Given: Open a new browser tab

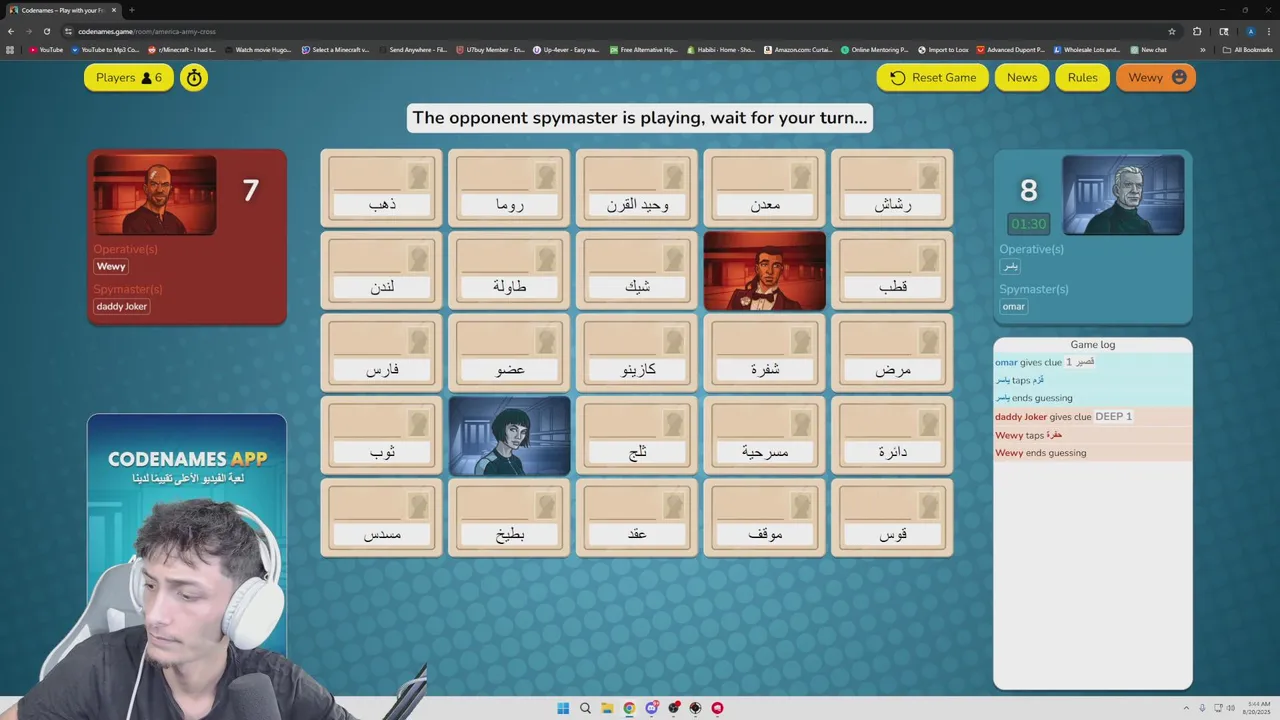Looking at the screenshot, I should click(x=131, y=10).
